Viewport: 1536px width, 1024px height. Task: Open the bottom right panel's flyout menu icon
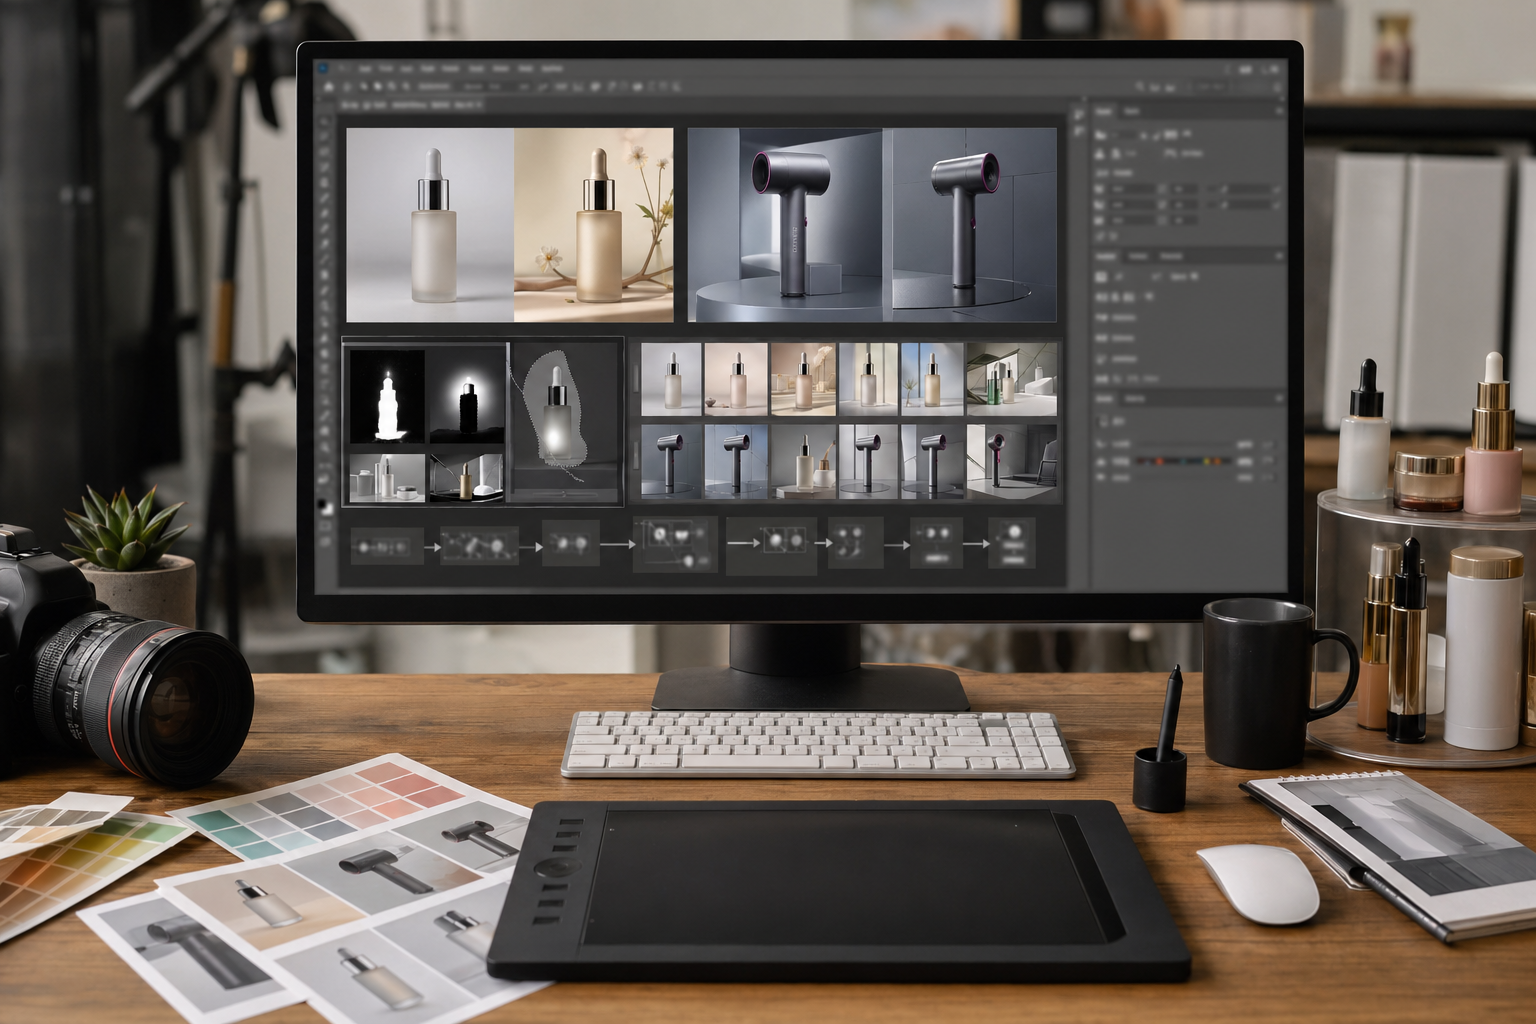click(1279, 398)
